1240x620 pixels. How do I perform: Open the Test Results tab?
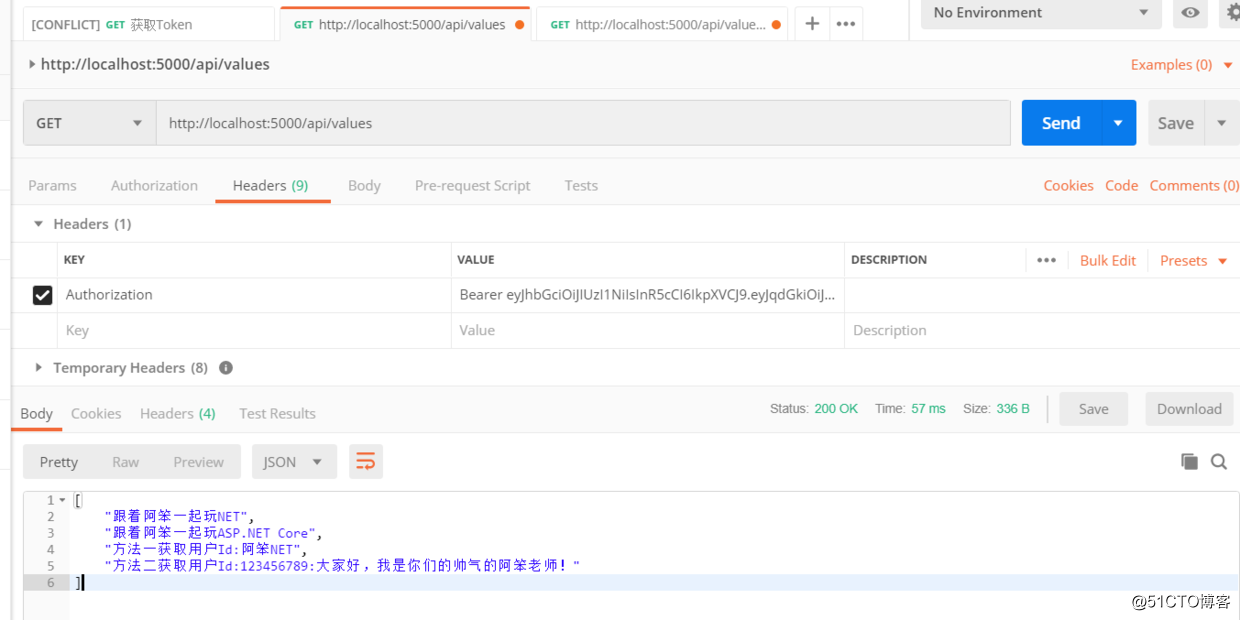click(x=277, y=413)
